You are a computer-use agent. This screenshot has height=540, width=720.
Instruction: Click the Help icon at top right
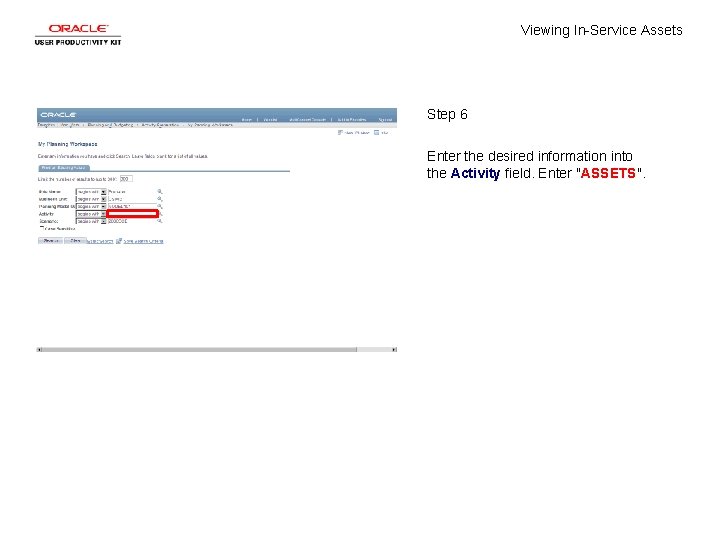point(377,132)
